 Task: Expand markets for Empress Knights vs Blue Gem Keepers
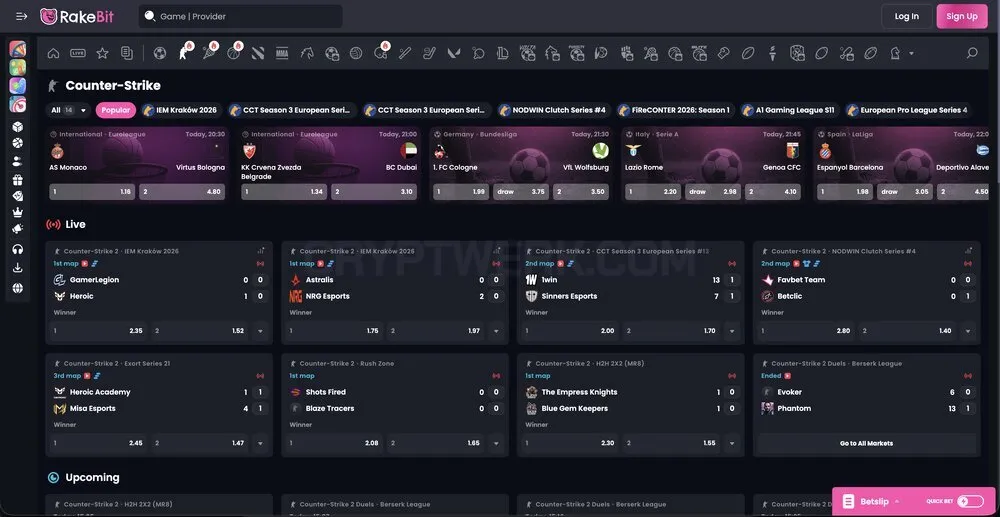click(x=732, y=443)
